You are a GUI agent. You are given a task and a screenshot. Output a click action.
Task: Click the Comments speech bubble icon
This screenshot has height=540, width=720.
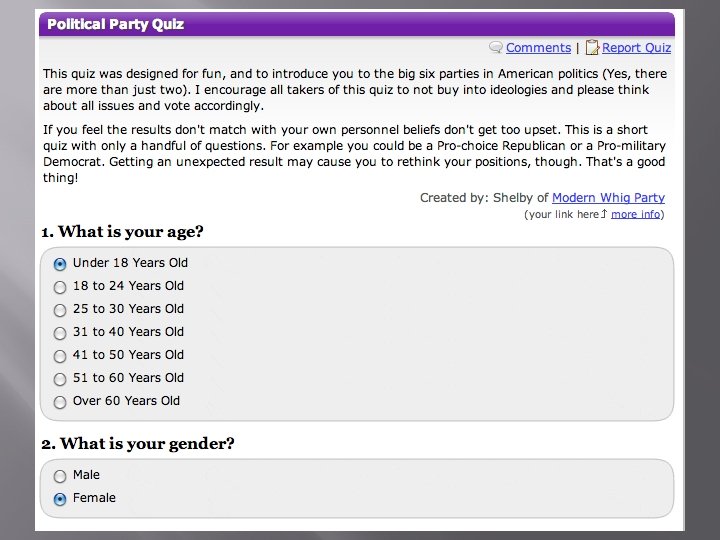tap(496, 48)
